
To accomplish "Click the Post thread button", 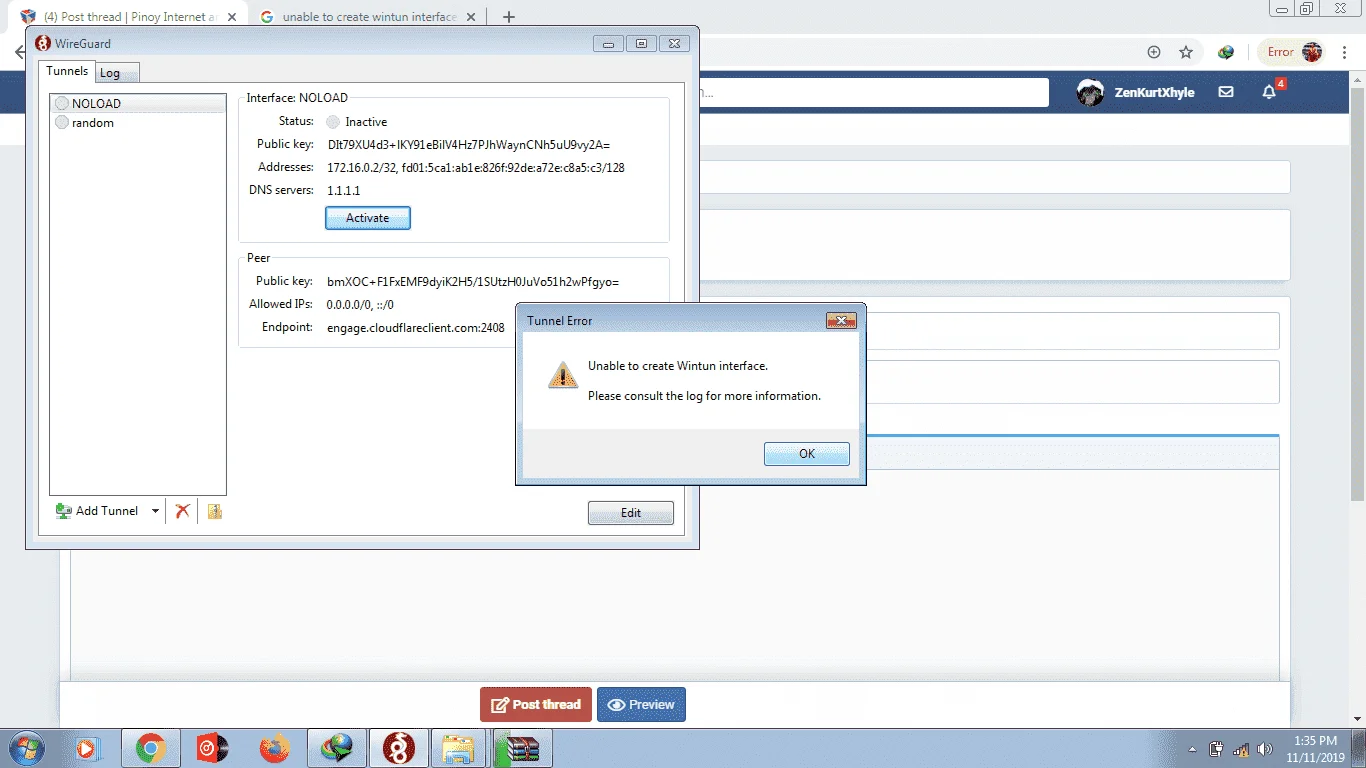I will tap(536, 705).
